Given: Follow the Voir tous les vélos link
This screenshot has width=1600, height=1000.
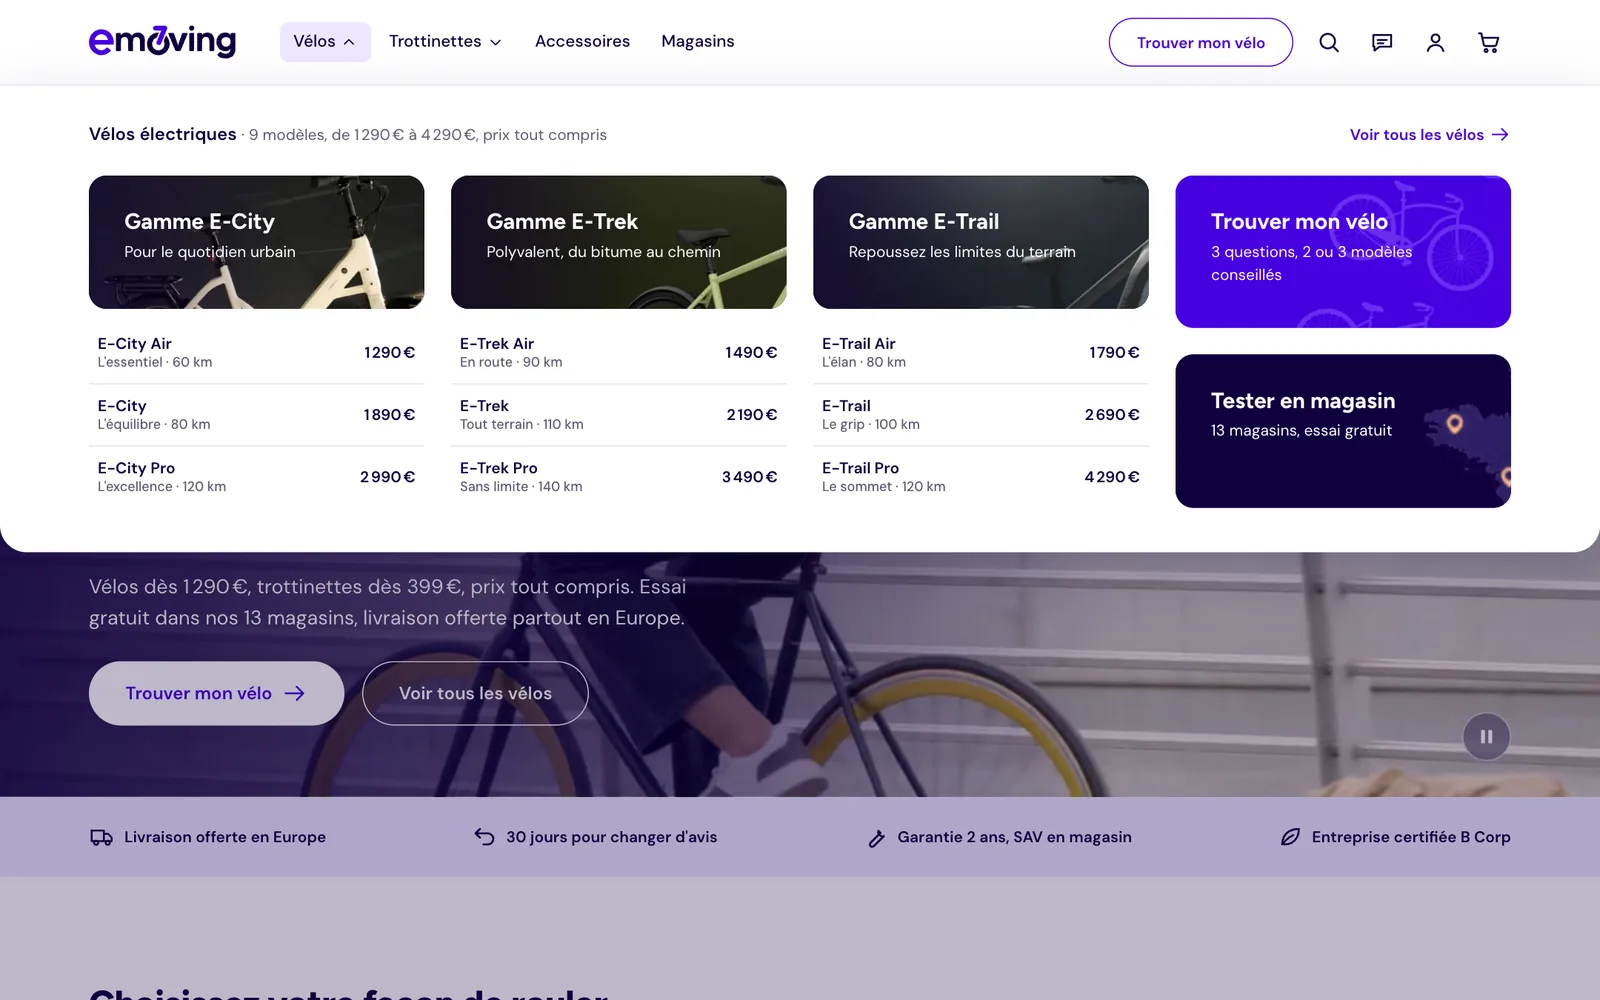Looking at the screenshot, I should [x=1429, y=135].
